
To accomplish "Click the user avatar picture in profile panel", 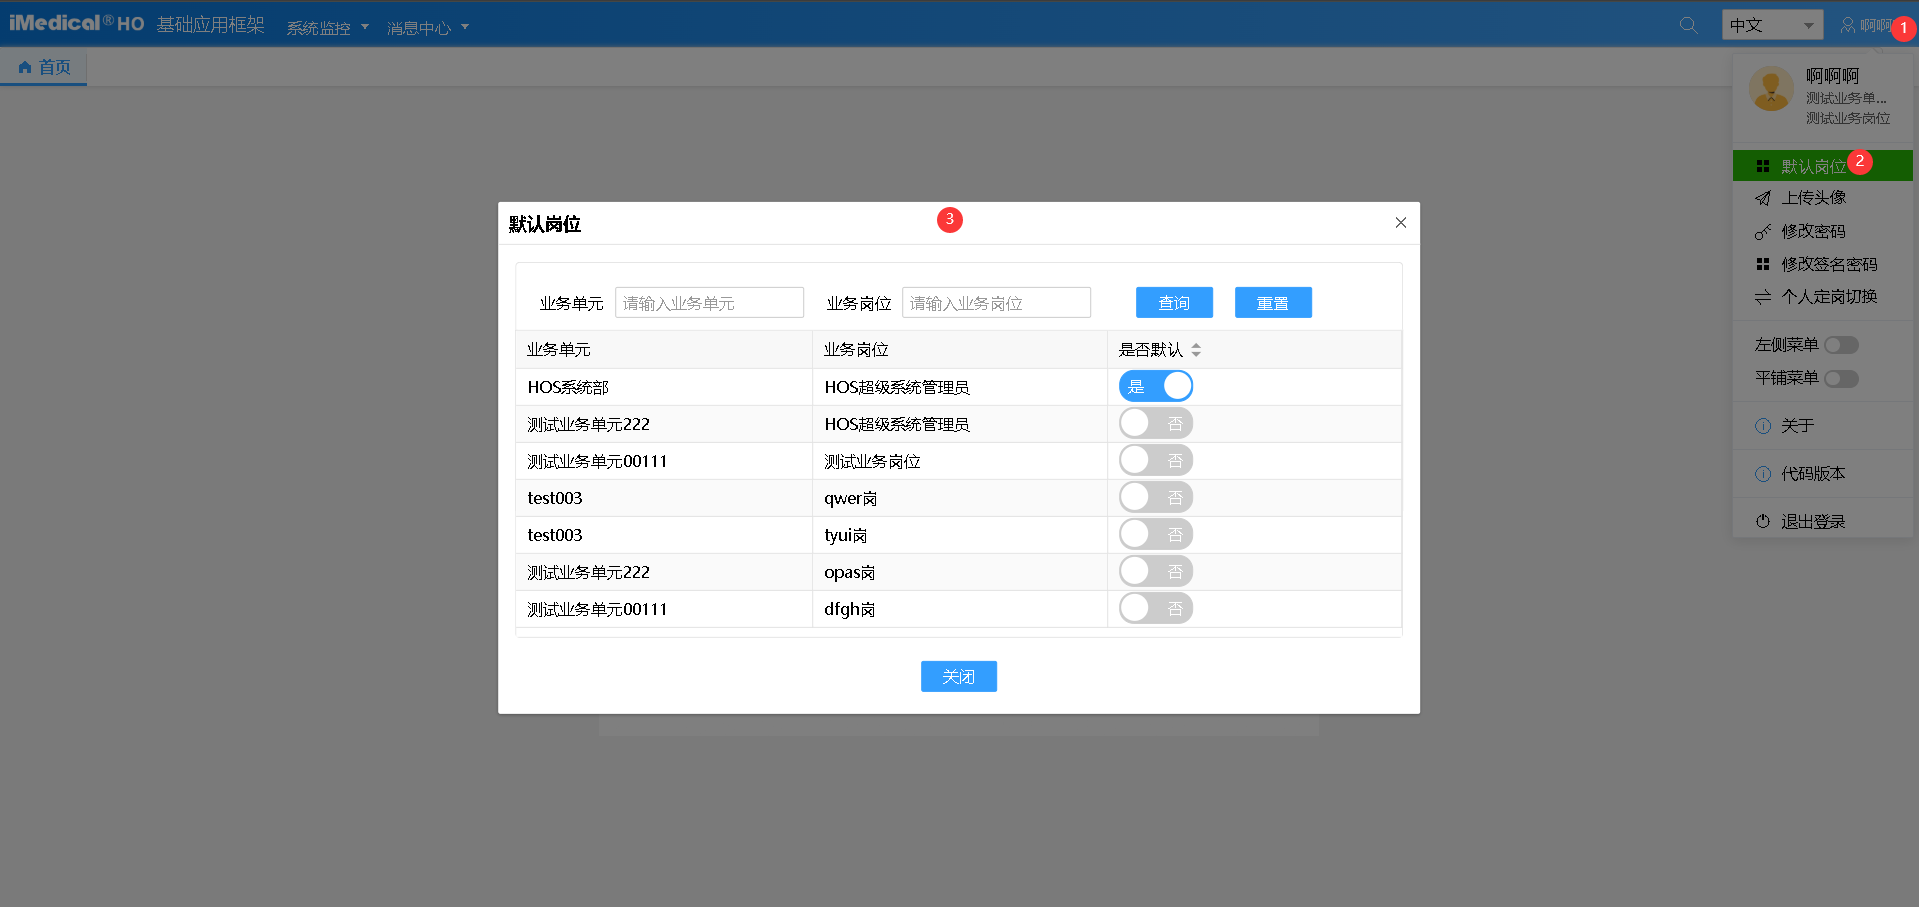I will click(x=1771, y=90).
